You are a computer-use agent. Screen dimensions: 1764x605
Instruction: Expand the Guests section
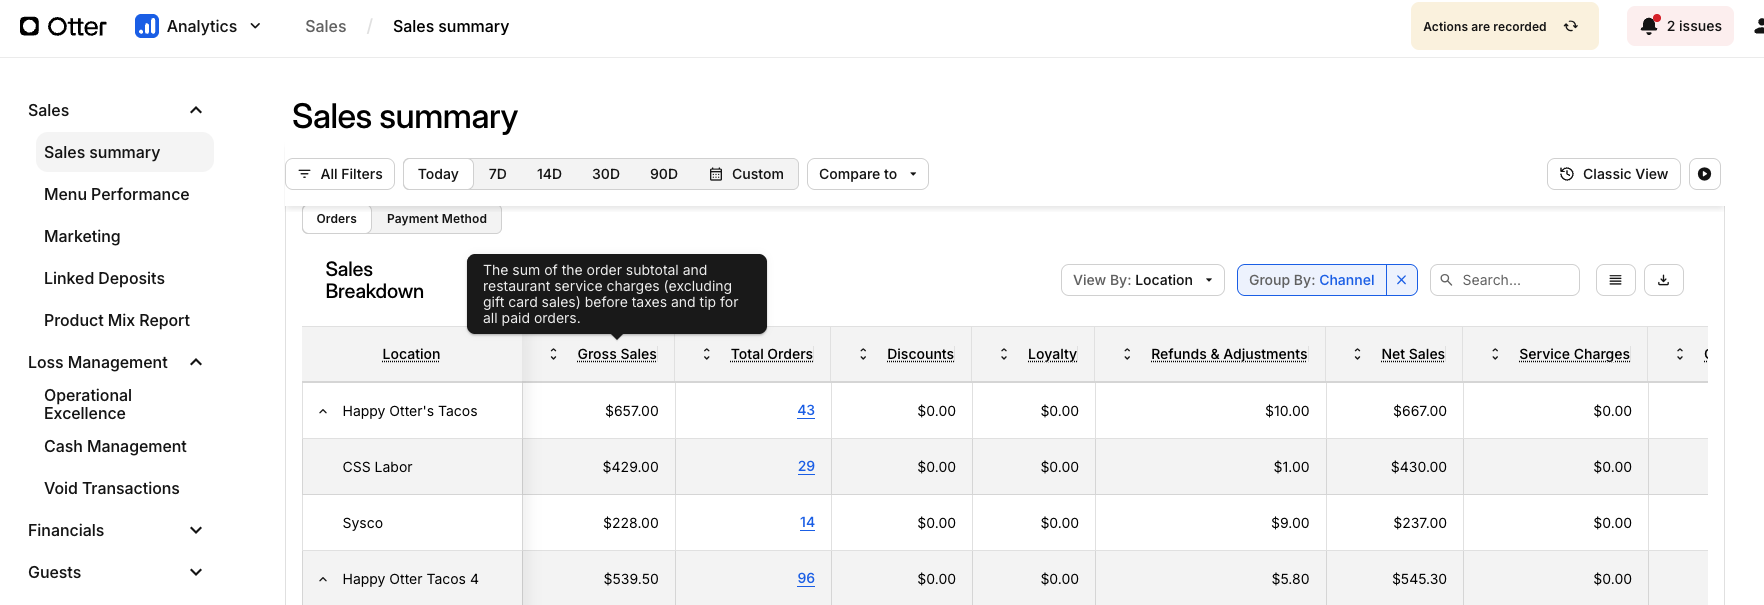coord(196,572)
